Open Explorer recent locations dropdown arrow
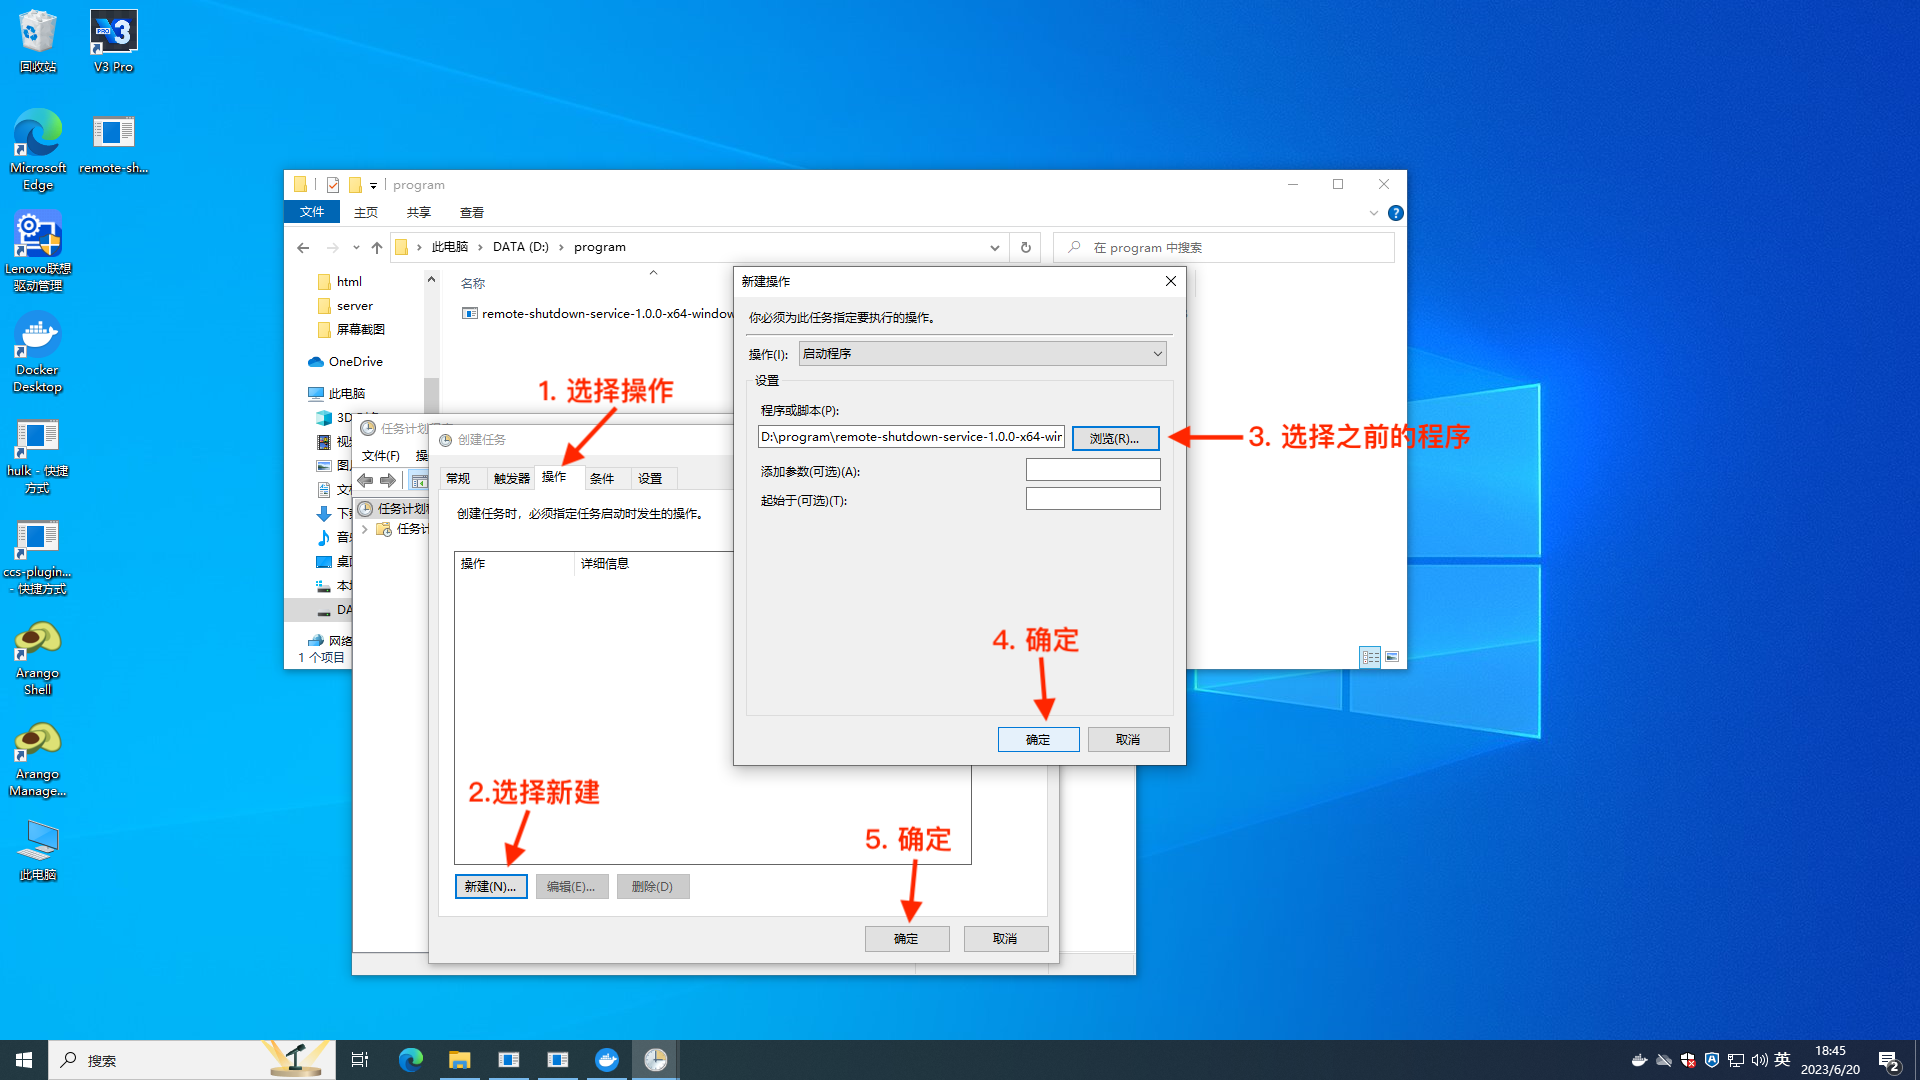The height and width of the screenshot is (1080, 1920). [356, 247]
